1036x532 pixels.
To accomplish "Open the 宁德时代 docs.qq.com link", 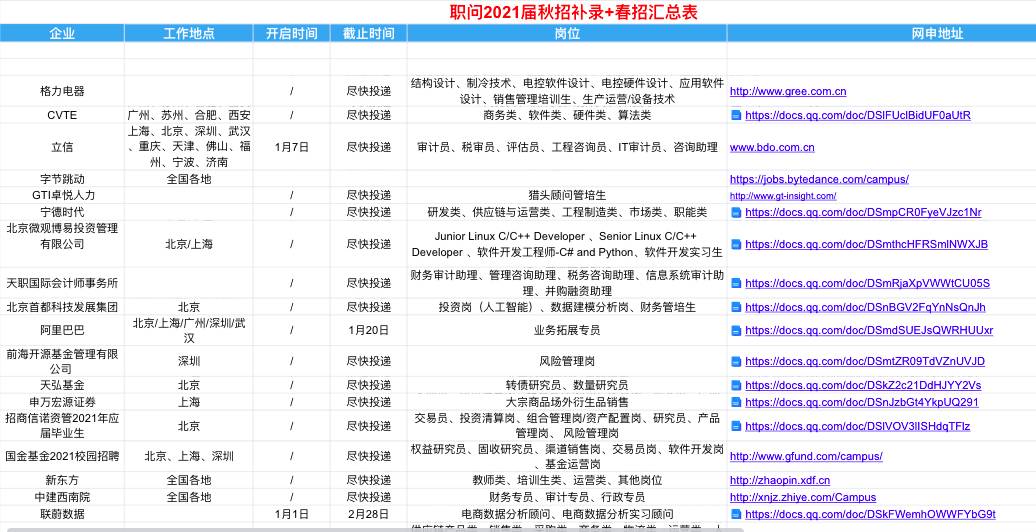I will (x=863, y=212).
